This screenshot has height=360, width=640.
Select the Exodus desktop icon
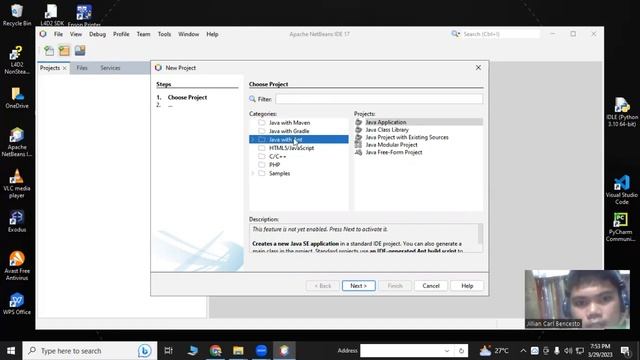17,222
